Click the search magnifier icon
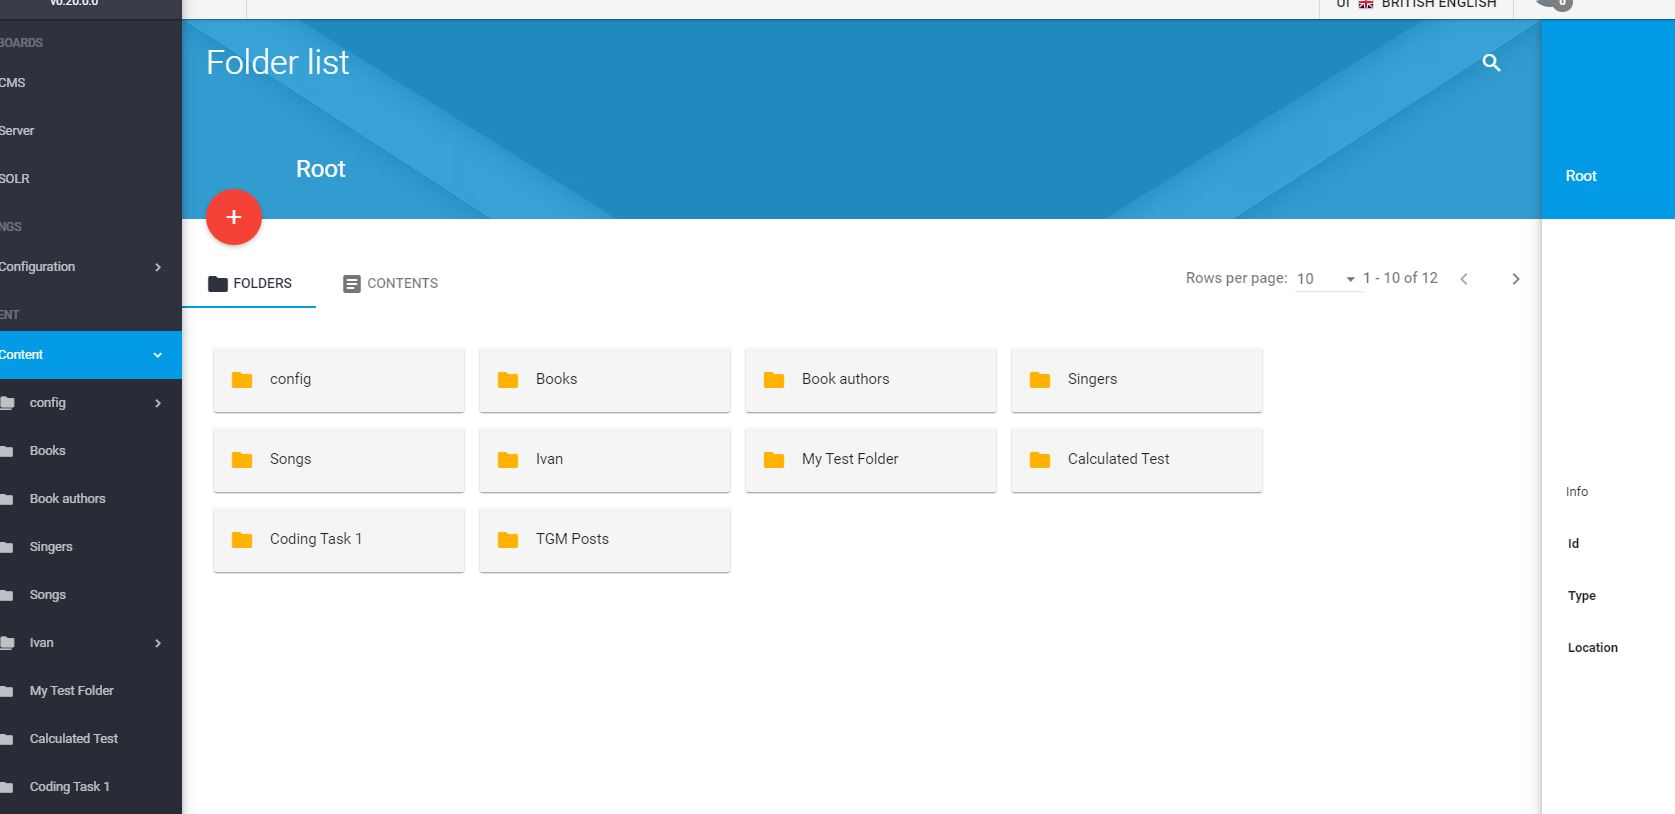 pyautogui.click(x=1491, y=63)
